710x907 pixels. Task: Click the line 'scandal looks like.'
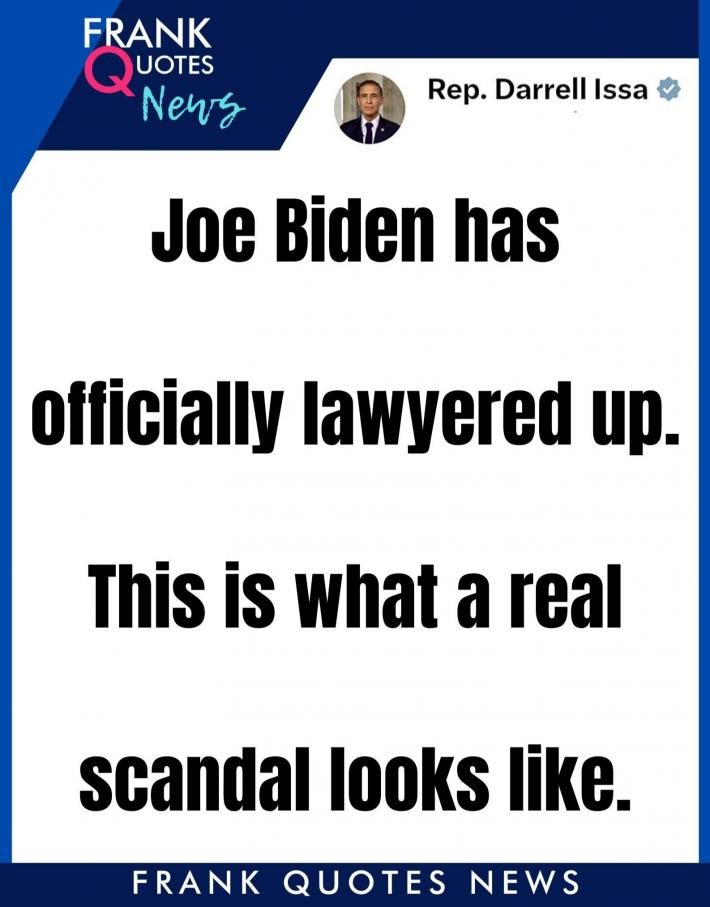coord(355,778)
